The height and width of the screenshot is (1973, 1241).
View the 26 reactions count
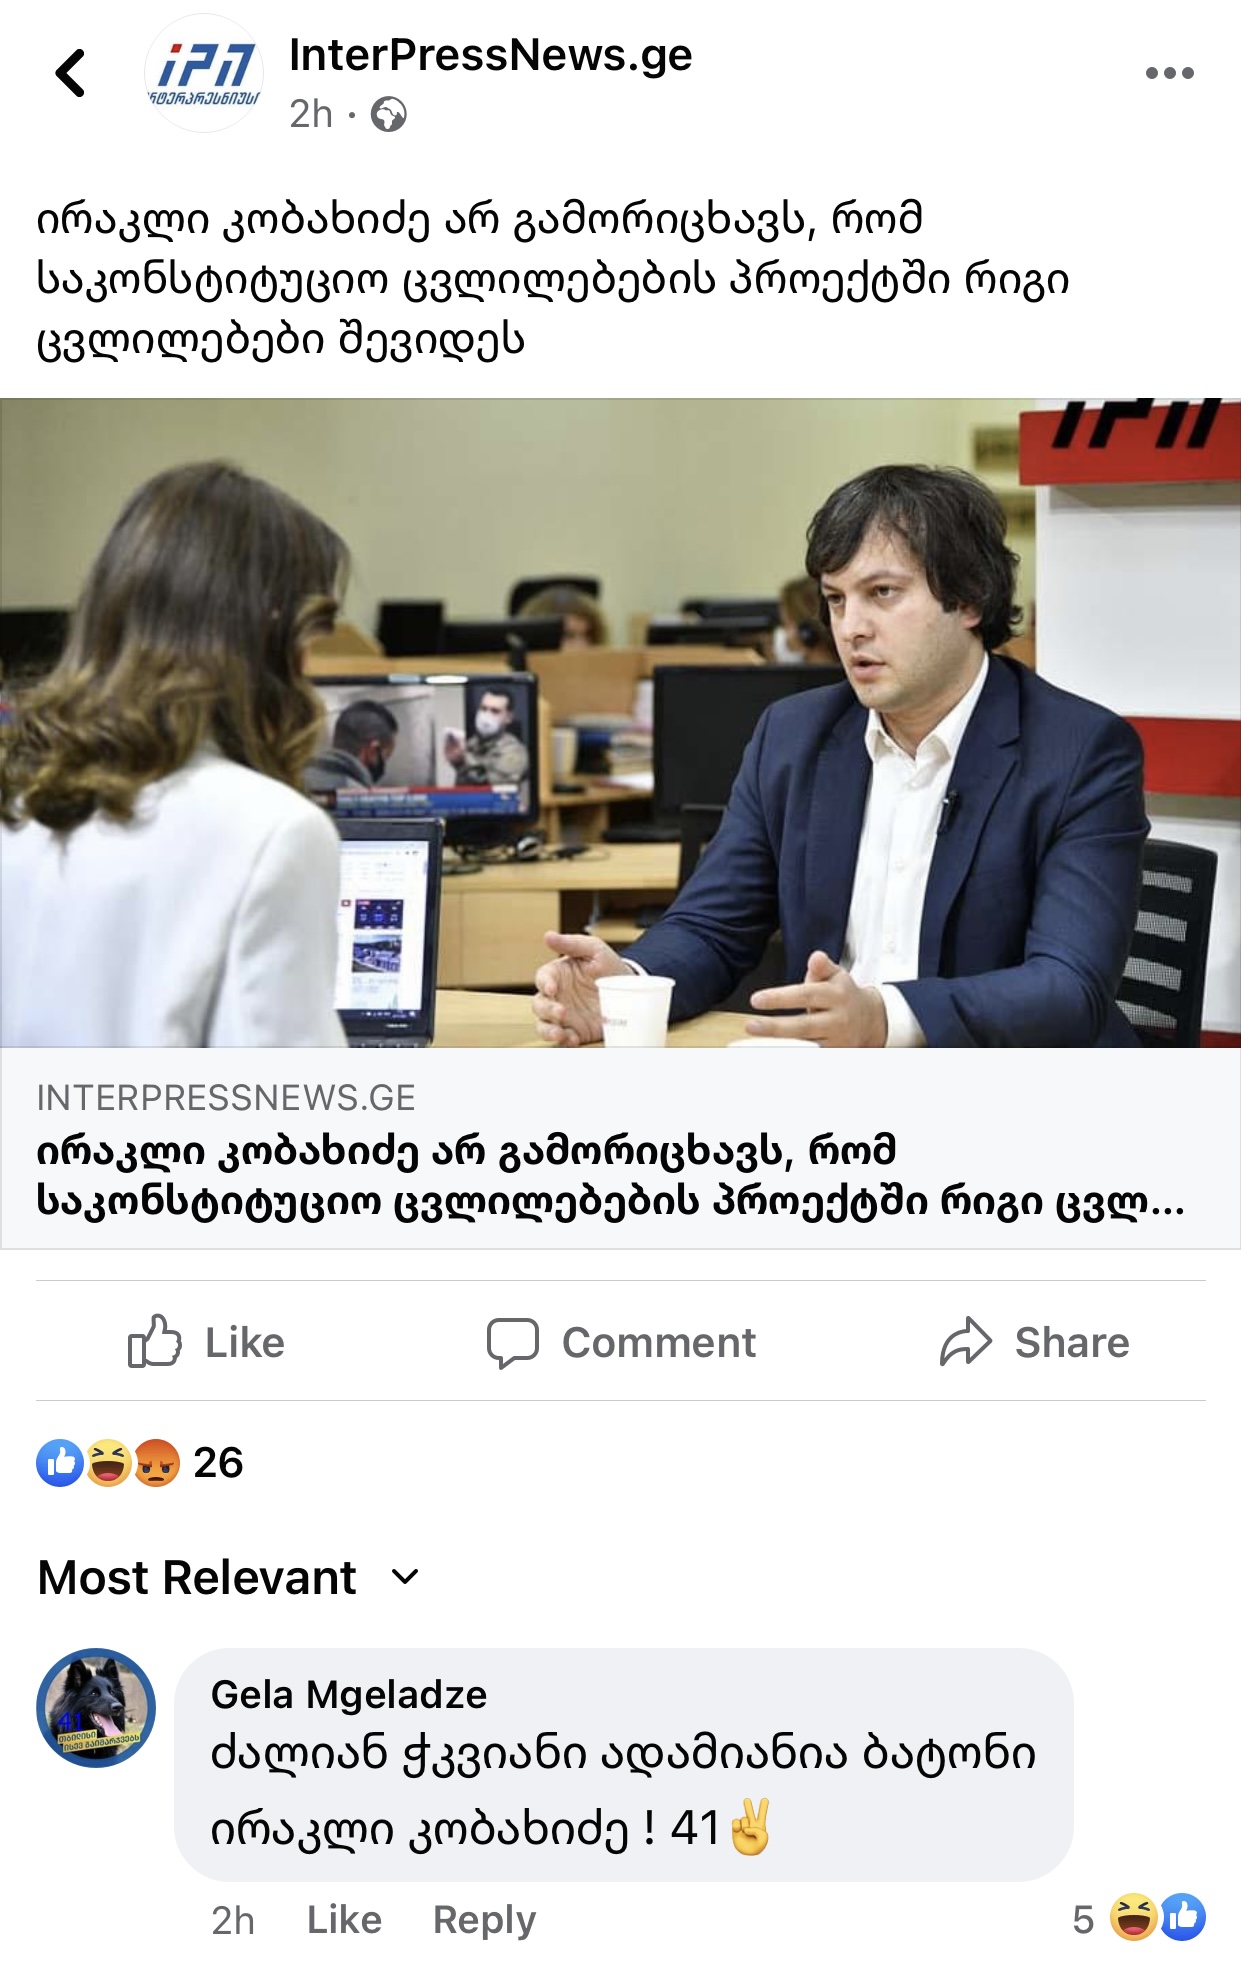[x=218, y=1463]
